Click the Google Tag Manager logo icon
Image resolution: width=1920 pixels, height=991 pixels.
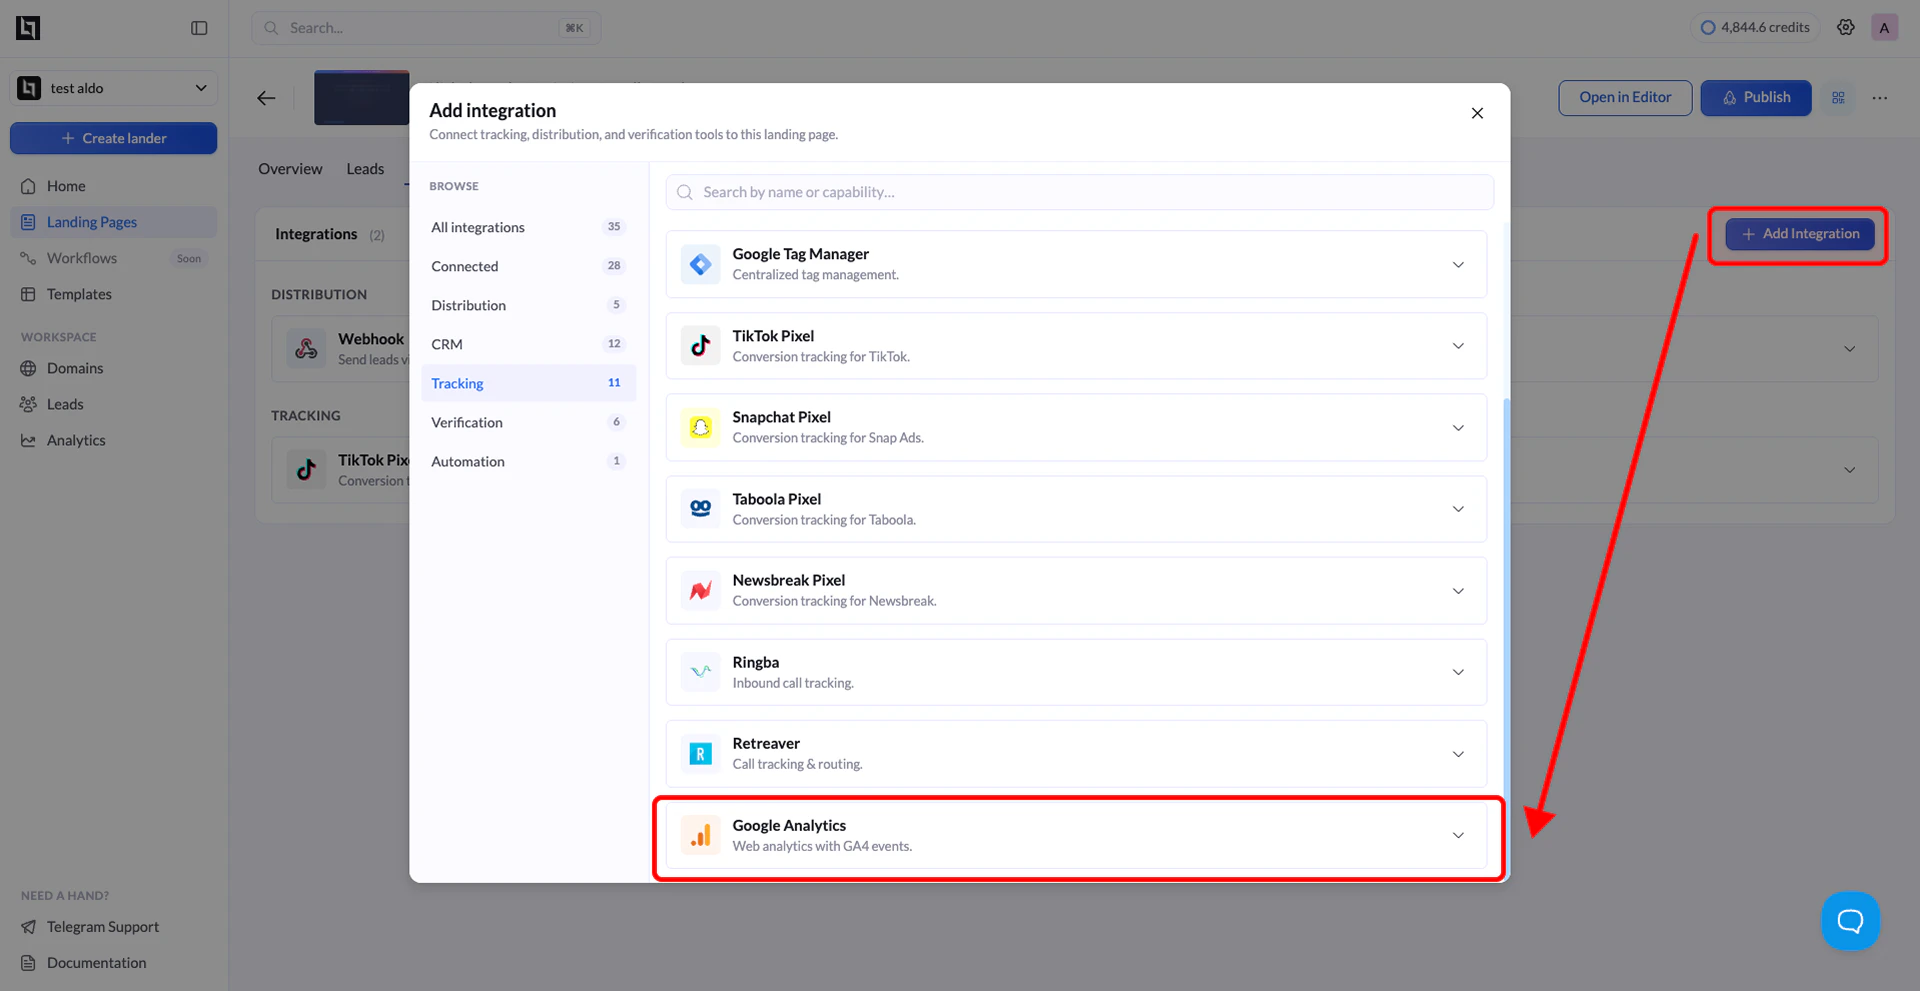click(701, 264)
